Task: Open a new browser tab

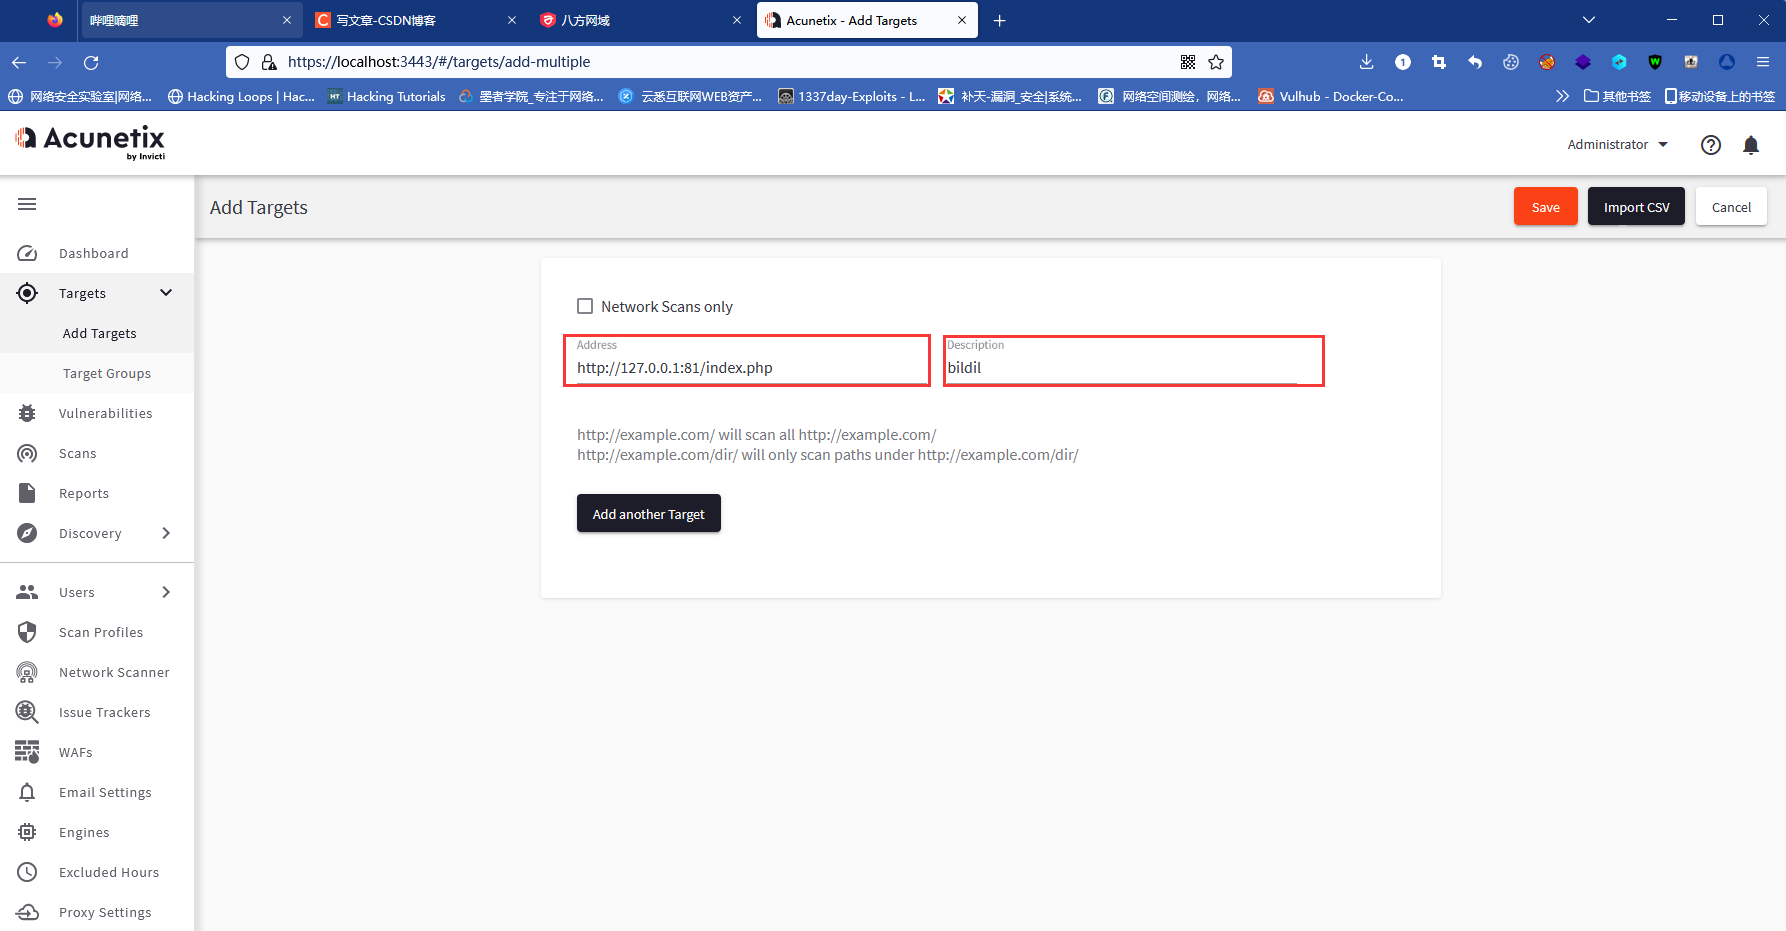Action: point(999,20)
